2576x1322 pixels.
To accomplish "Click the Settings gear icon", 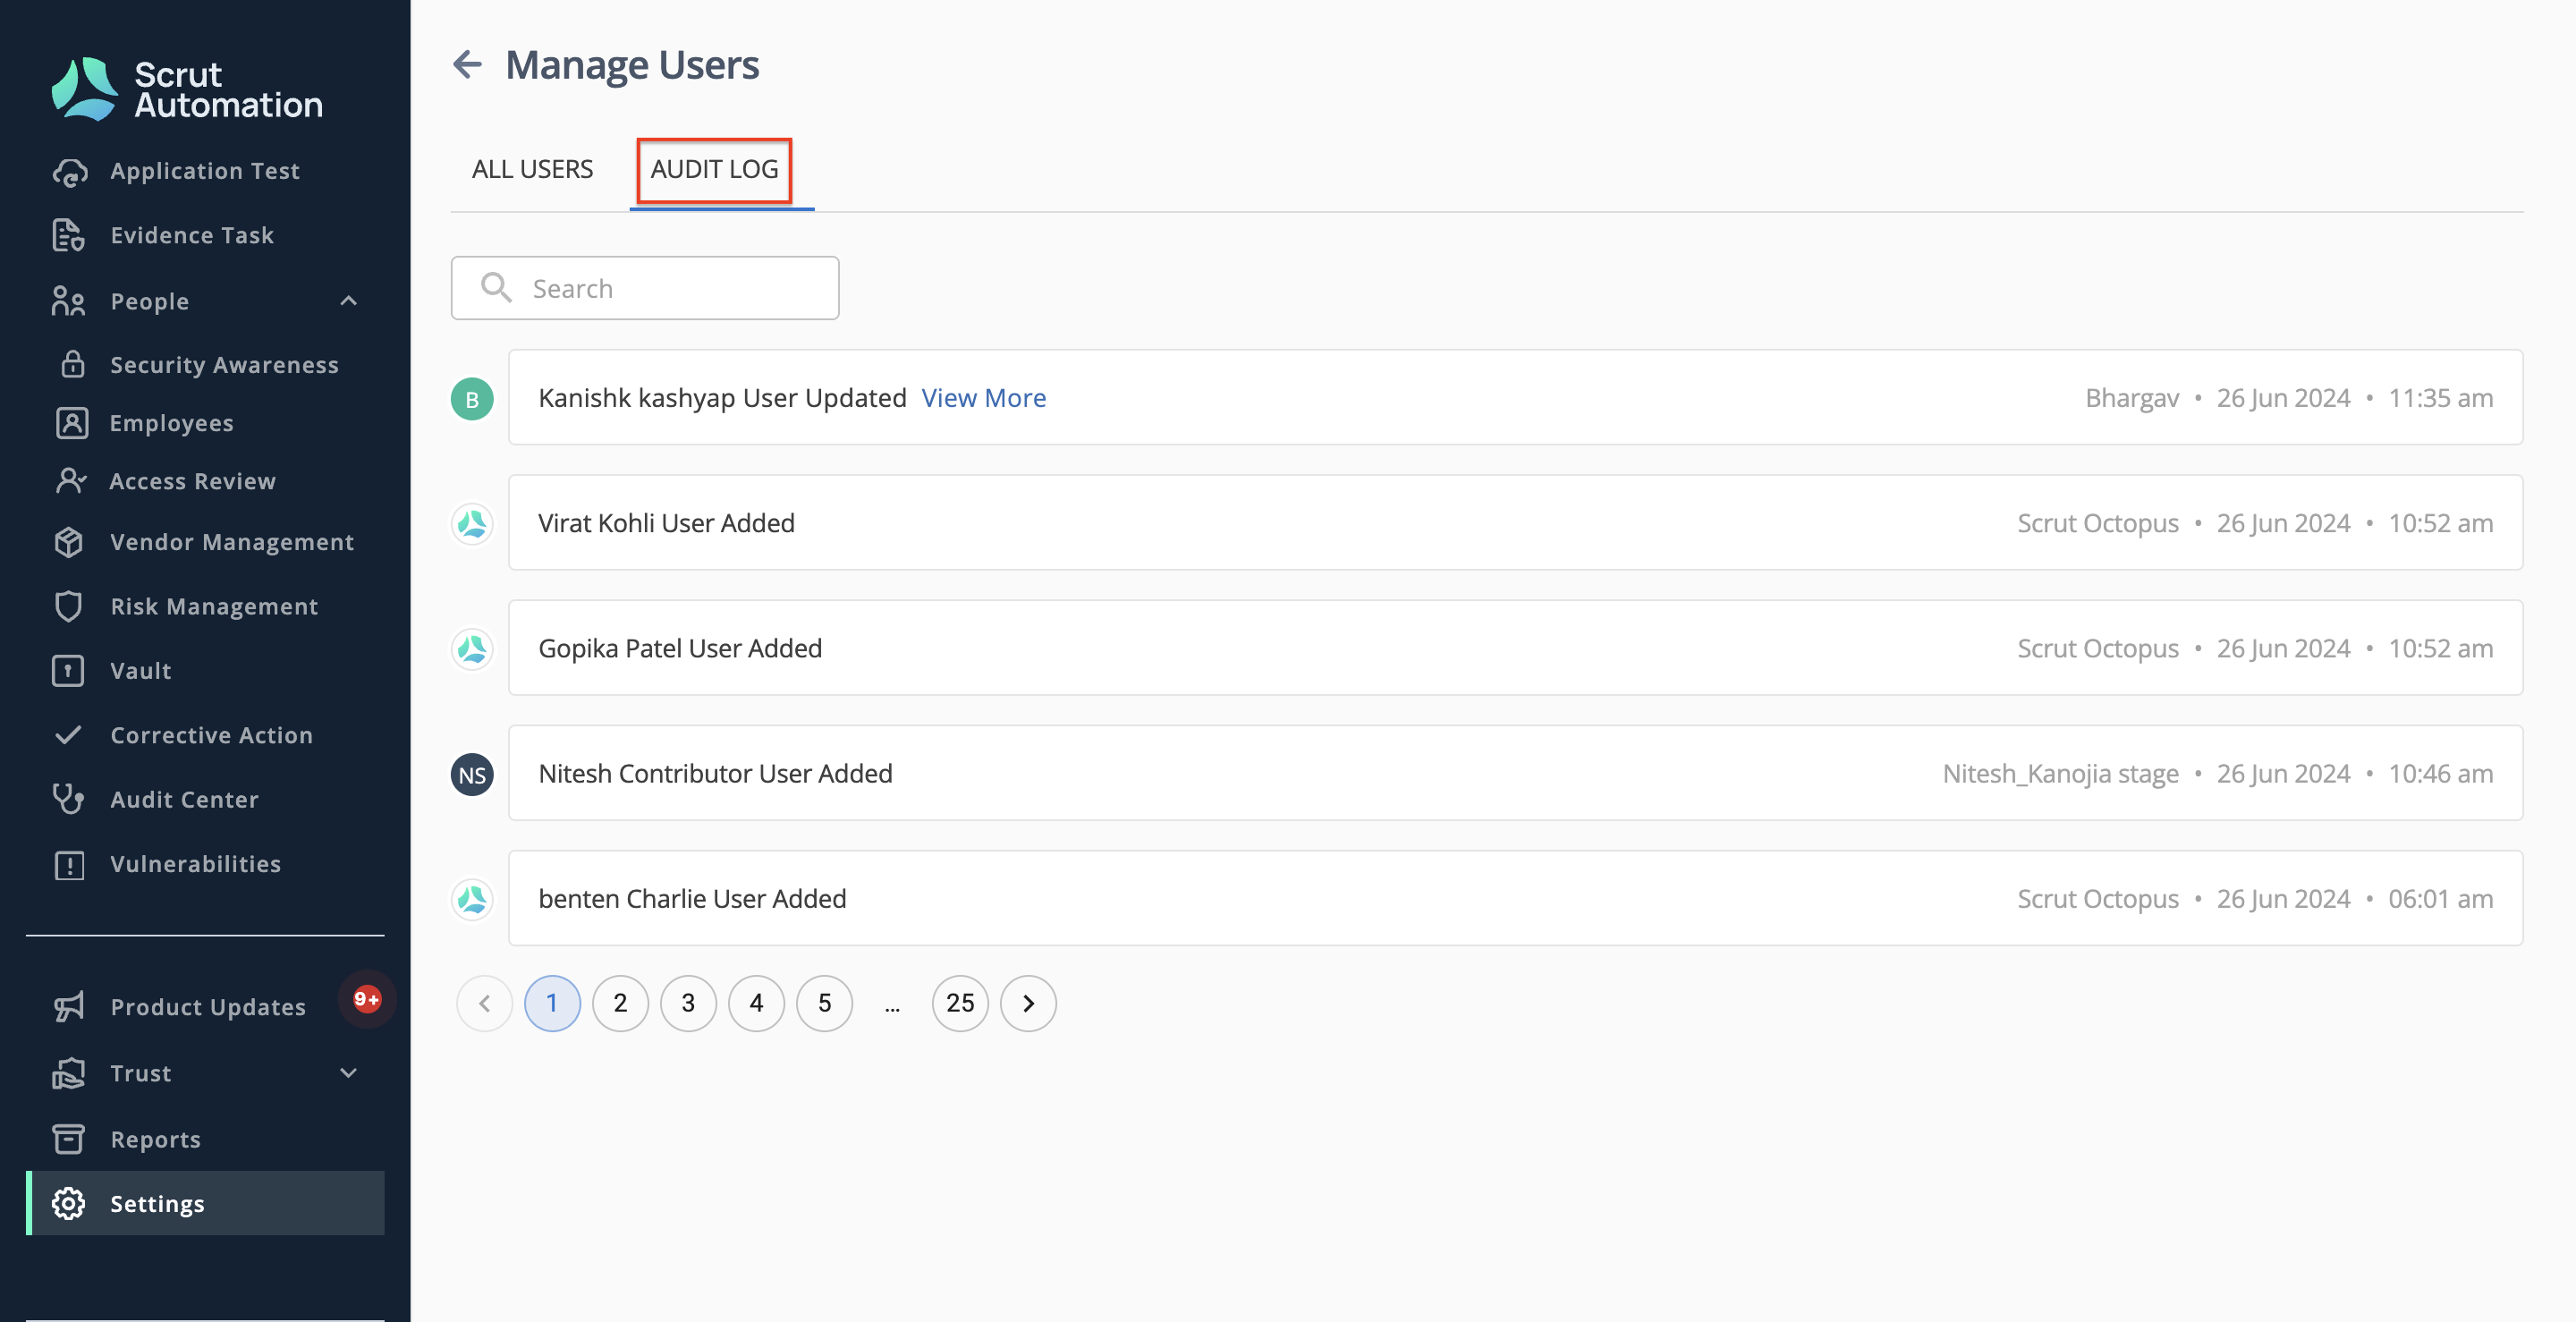I will coord(69,1203).
